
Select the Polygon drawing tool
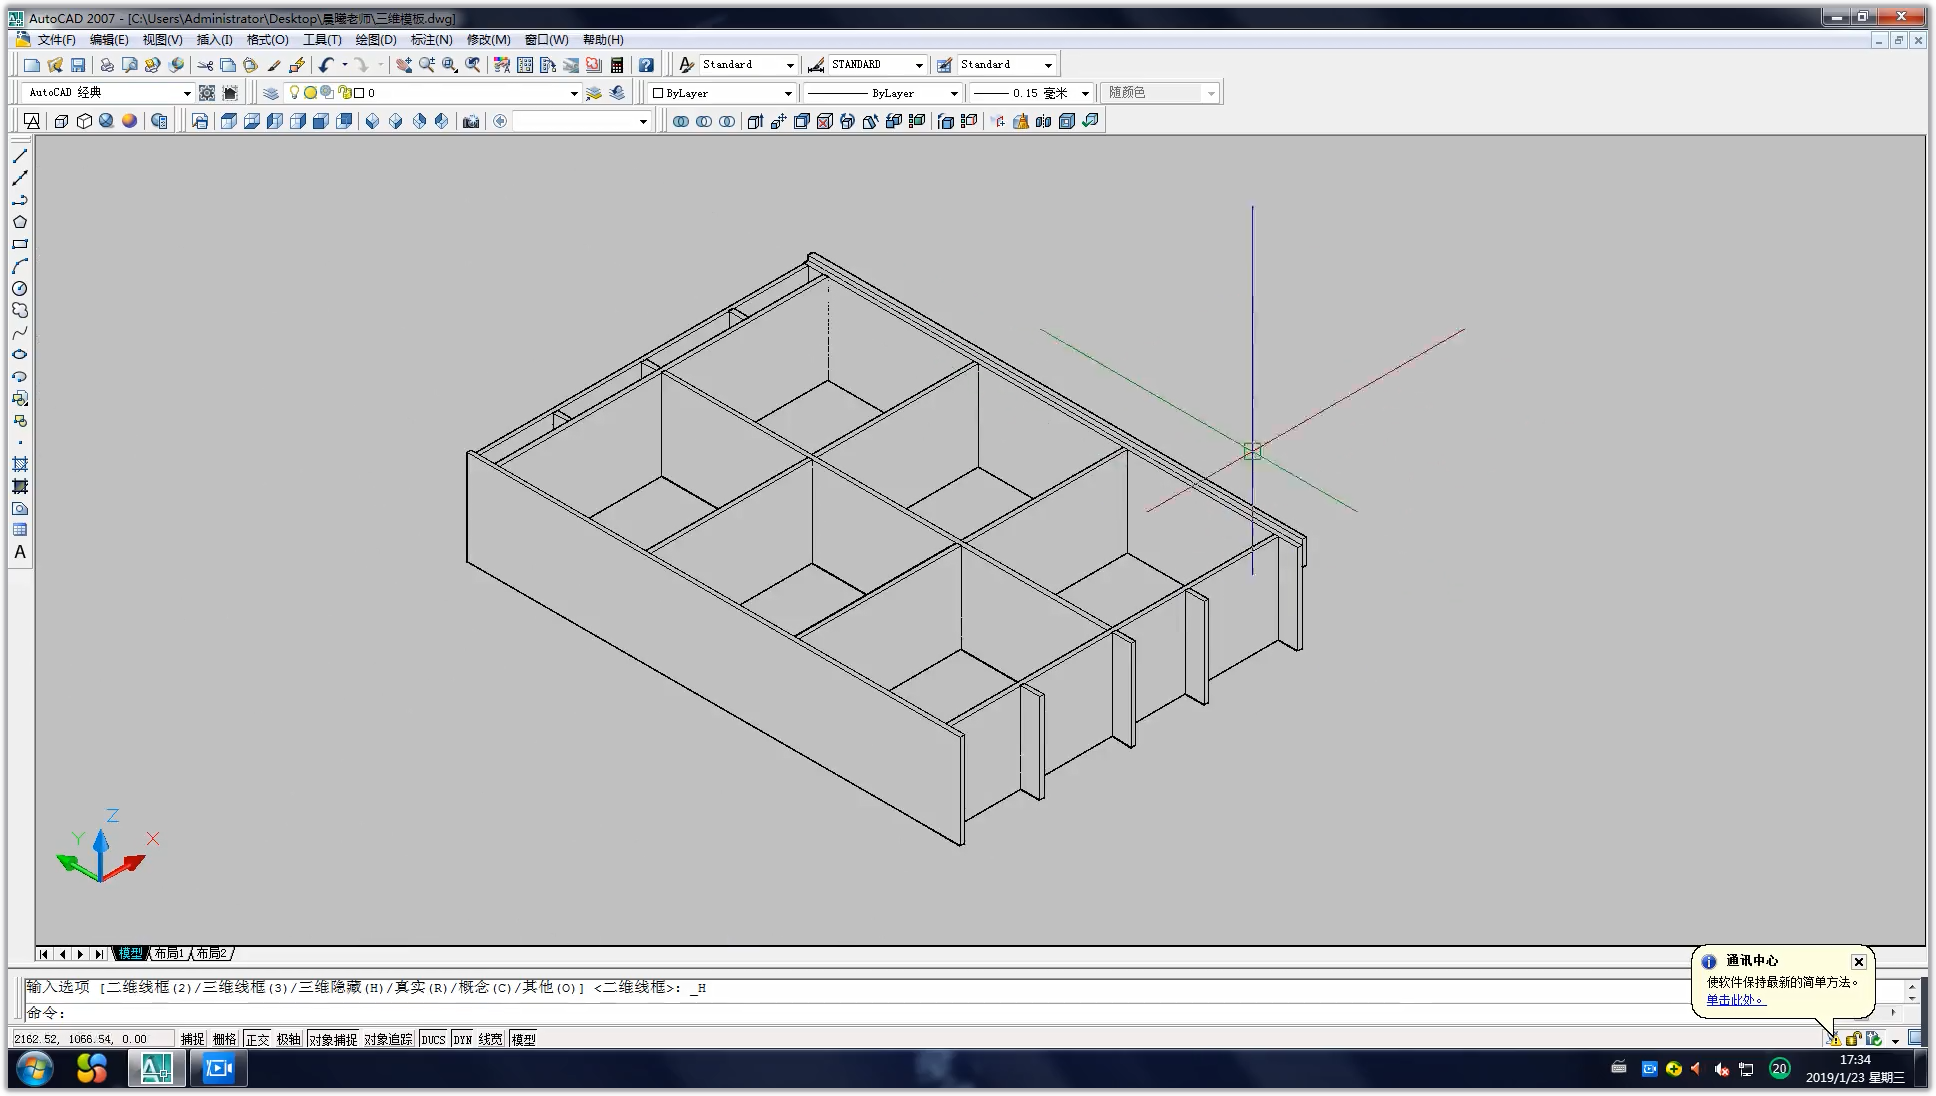[x=20, y=222]
